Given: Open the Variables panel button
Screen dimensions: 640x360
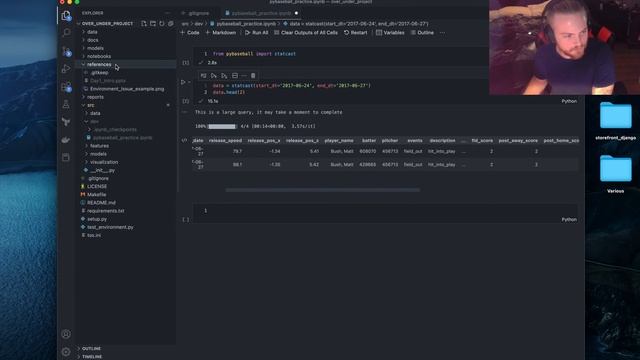Looking at the screenshot, I should [x=390, y=33].
